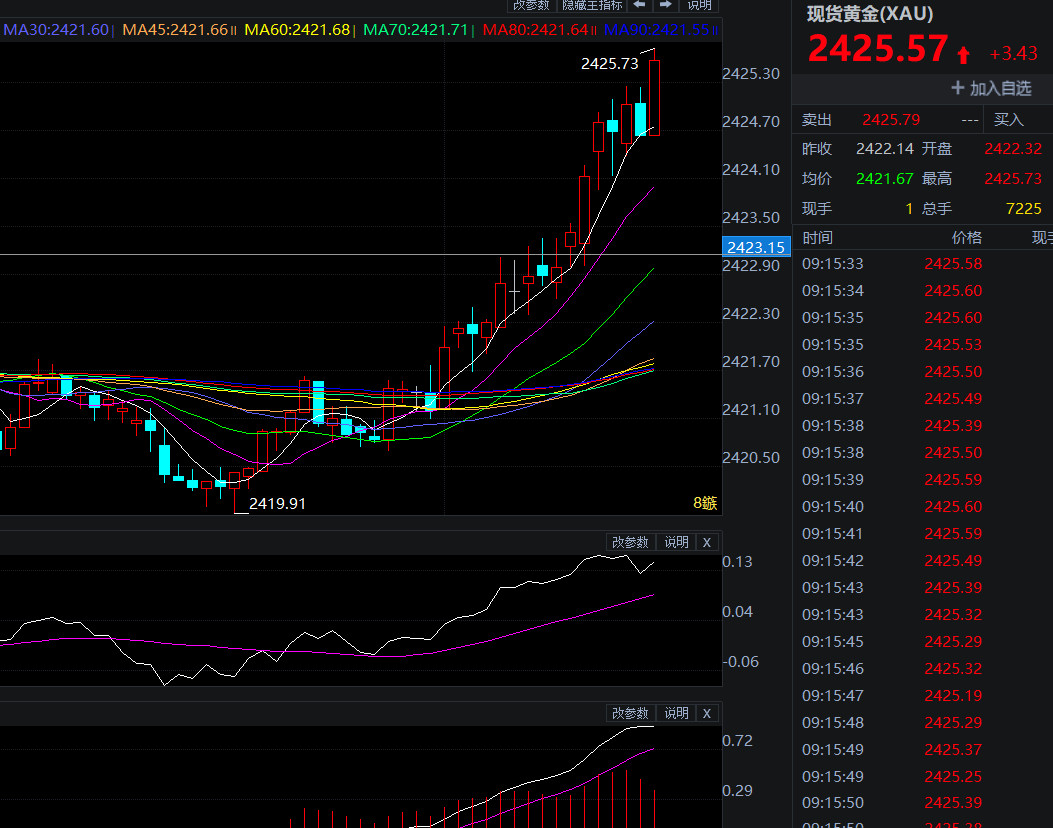Screen dimensions: 1053x828
Task: Close the bottom indicator panel with X
Action: [707, 713]
